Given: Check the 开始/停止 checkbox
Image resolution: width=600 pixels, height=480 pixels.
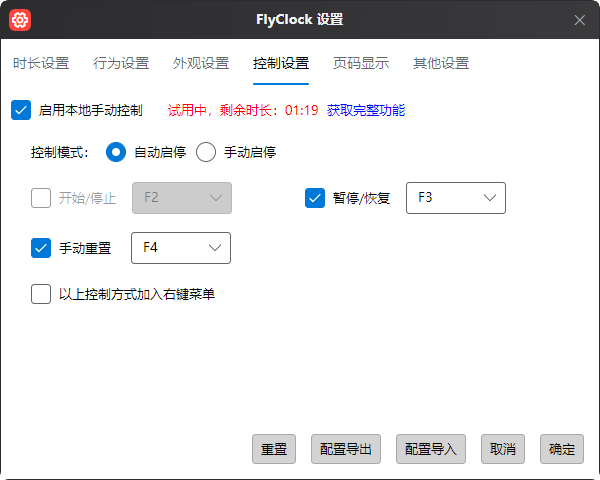Looking at the screenshot, I should (x=41, y=198).
